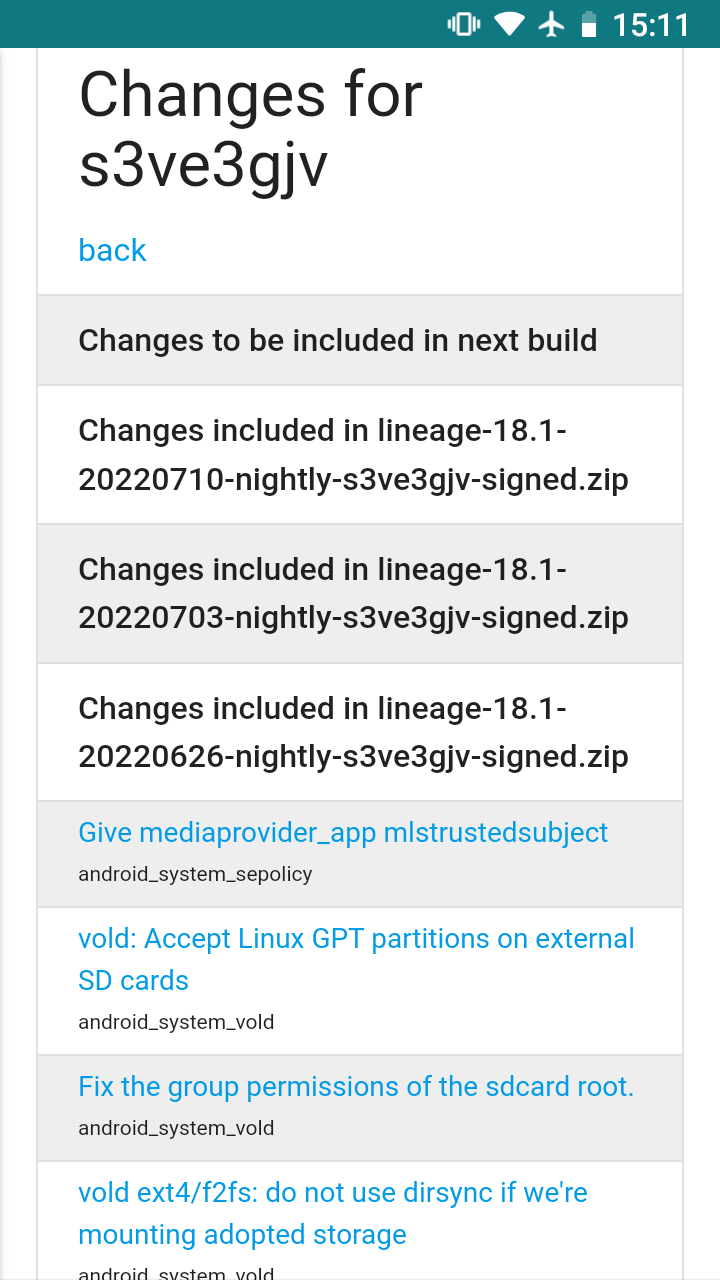The width and height of the screenshot is (720, 1280).
Task: Go back using the back link
Action: [x=112, y=250]
